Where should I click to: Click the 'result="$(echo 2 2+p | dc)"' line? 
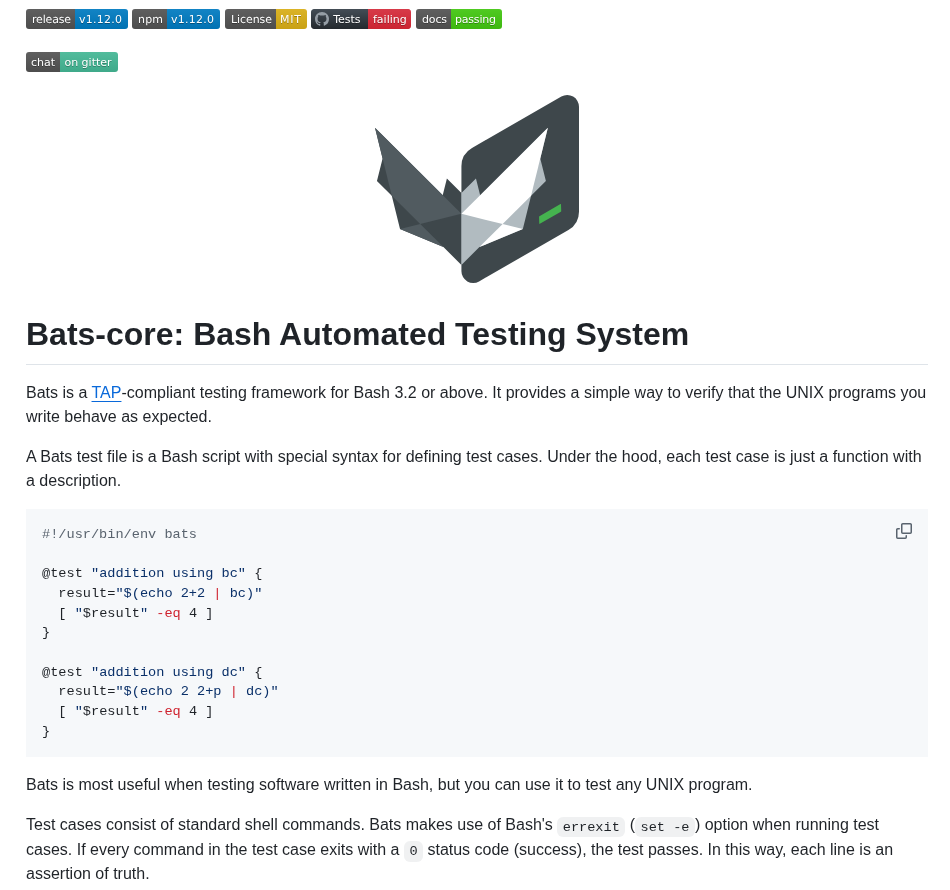pos(168,691)
